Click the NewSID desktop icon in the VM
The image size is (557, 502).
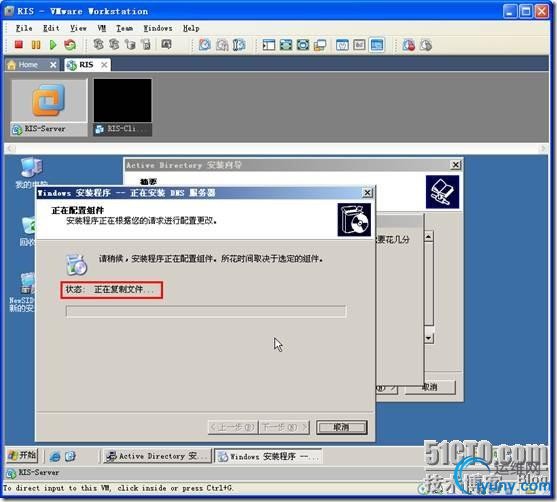click(23, 292)
